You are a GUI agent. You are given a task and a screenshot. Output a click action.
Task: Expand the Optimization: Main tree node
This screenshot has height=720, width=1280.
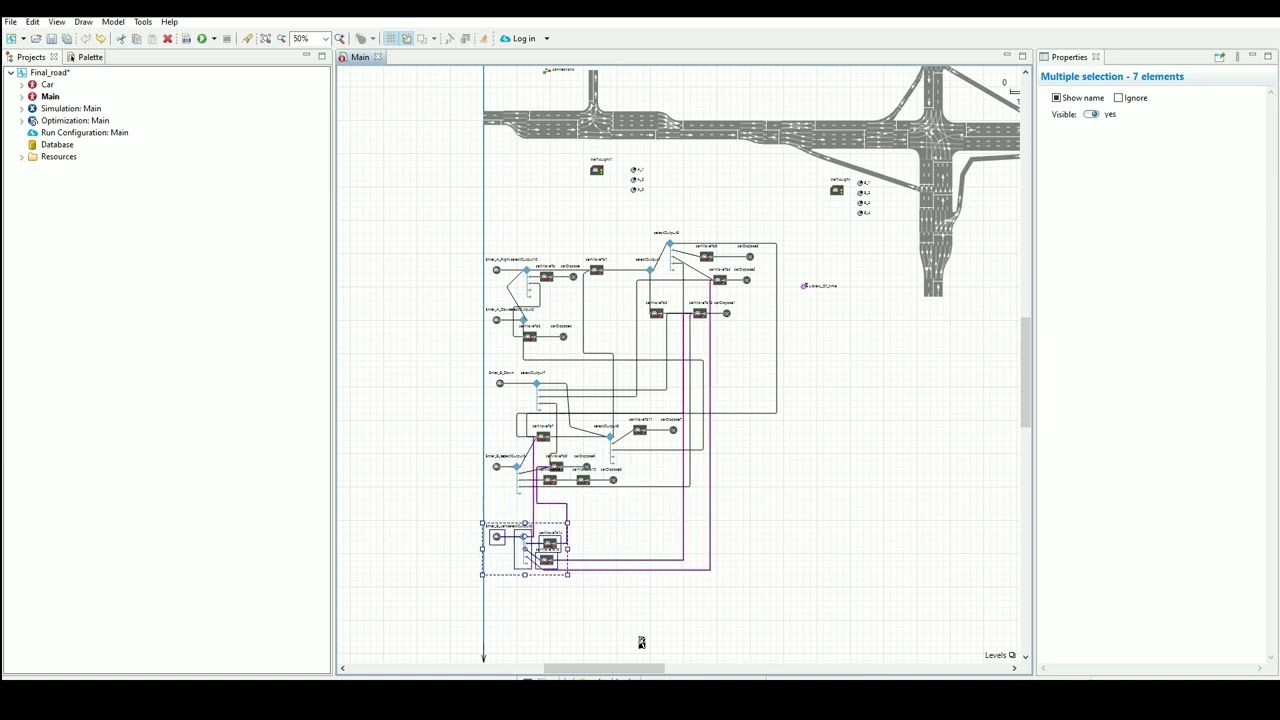[21, 121]
